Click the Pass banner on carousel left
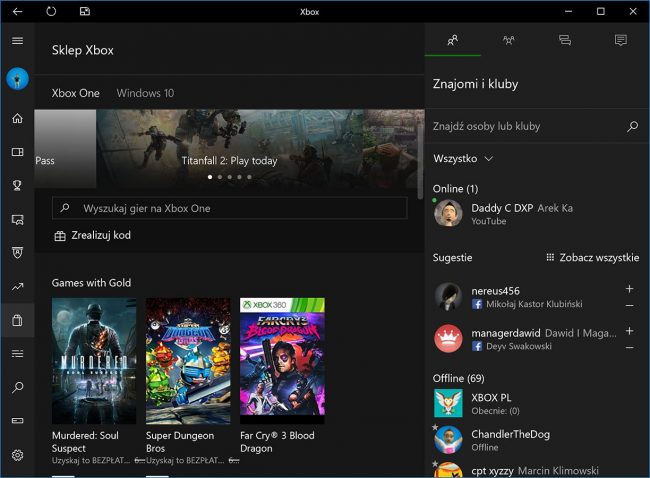Image resolution: width=650 pixels, height=478 pixels. tap(65, 148)
